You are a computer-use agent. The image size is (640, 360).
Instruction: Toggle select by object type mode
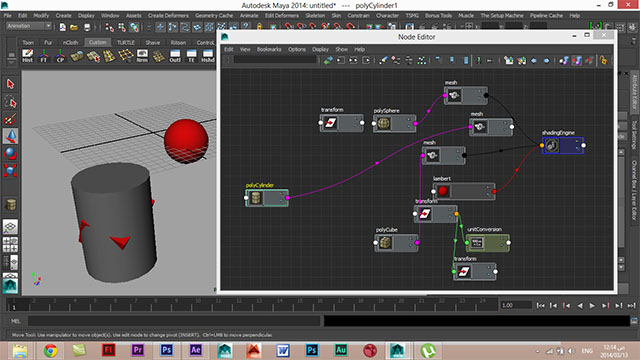point(122,27)
